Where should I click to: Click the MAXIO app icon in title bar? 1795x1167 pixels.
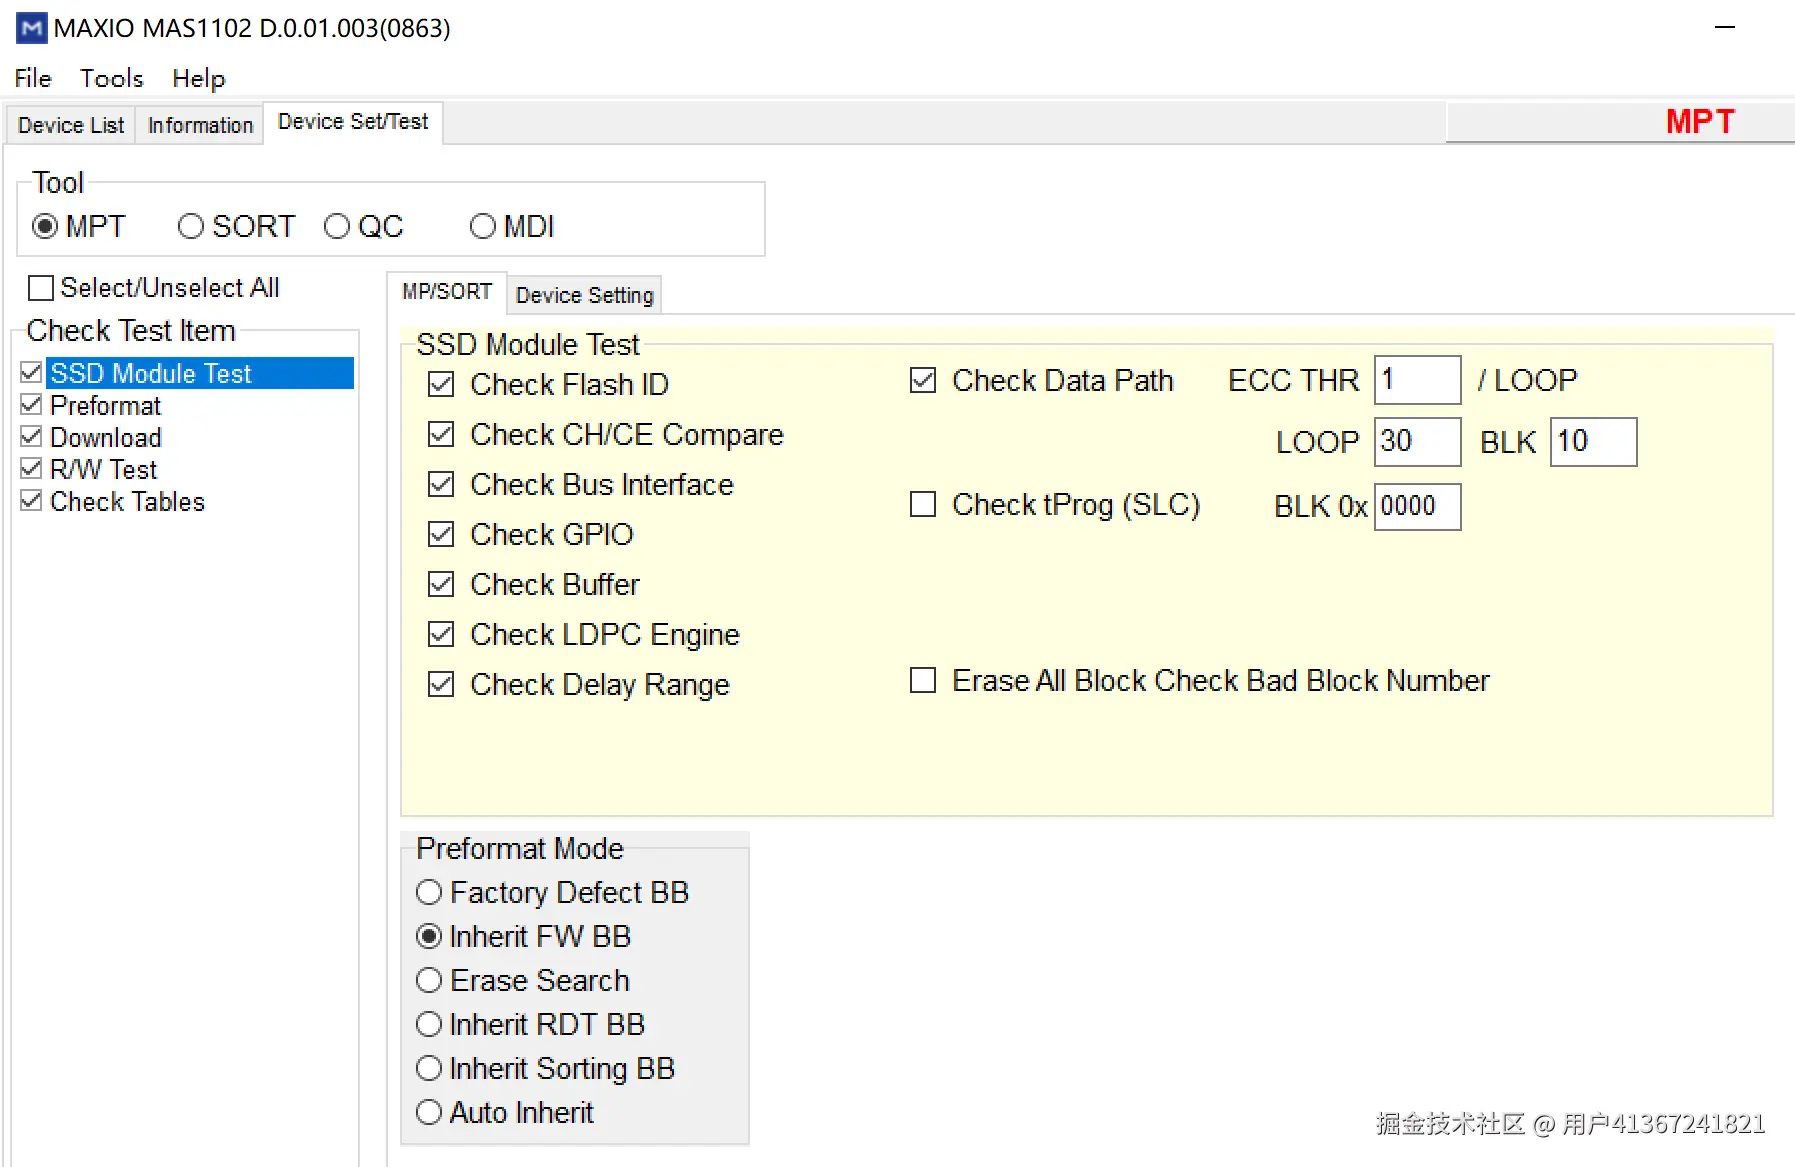pyautogui.click(x=31, y=28)
